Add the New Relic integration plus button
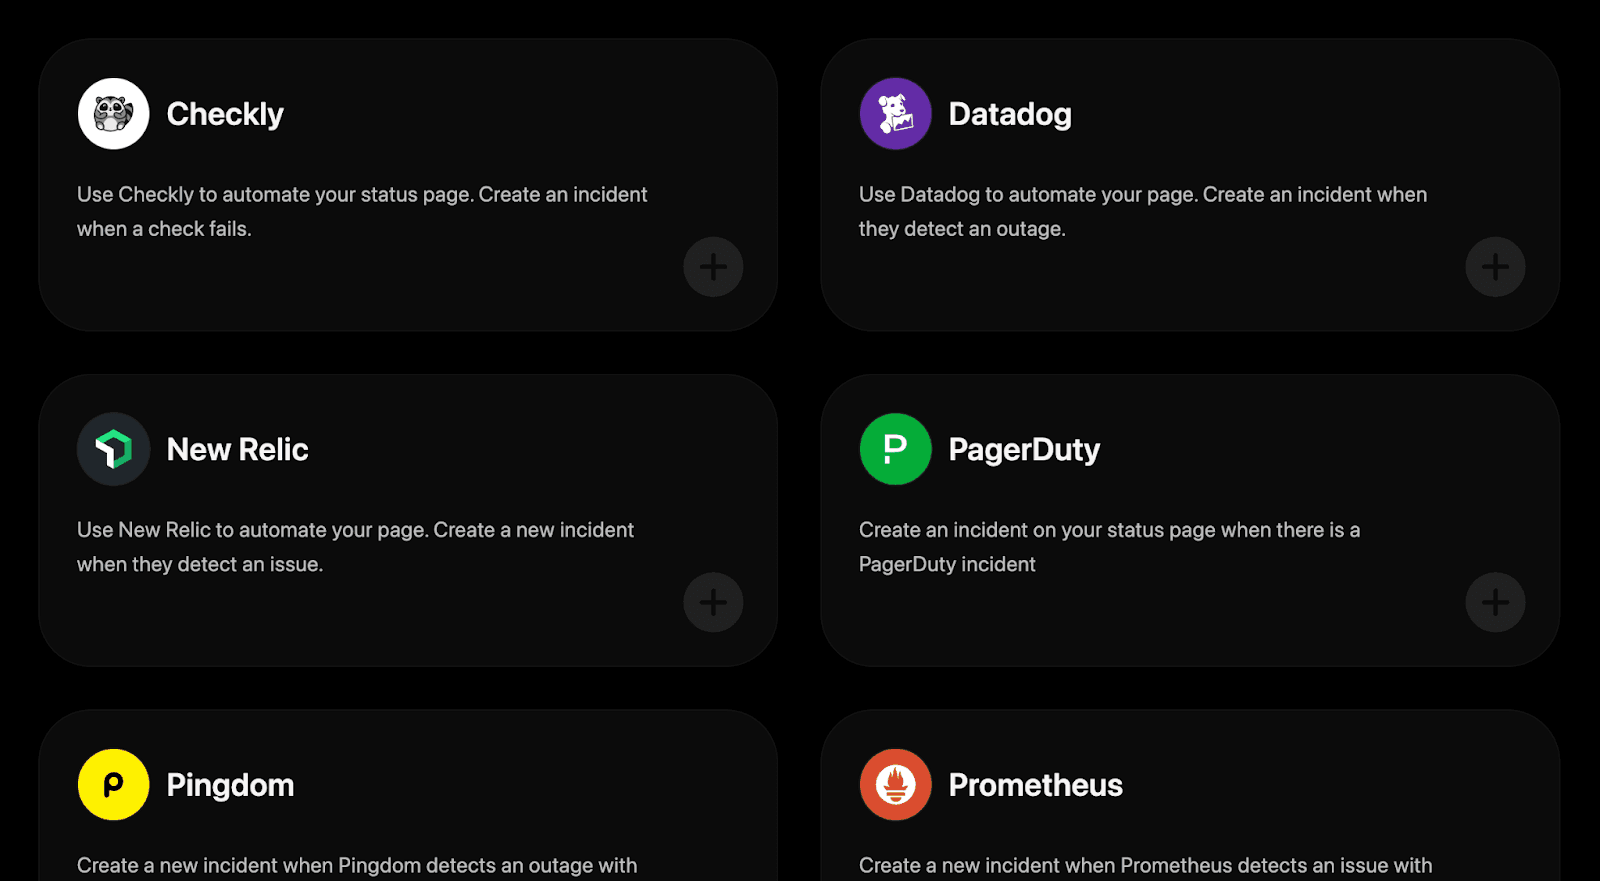 (x=713, y=602)
